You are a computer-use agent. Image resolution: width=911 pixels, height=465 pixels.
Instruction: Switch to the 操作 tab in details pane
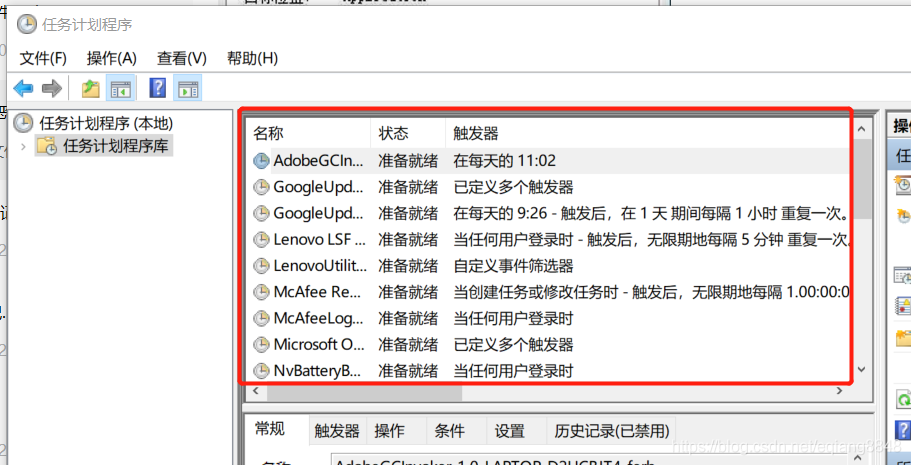pyautogui.click(x=389, y=431)
